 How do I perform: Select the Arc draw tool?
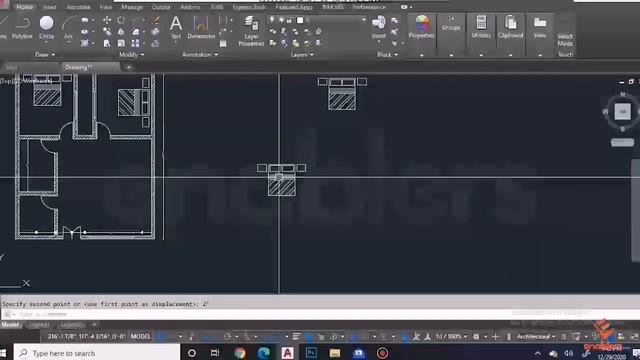coord(68,27)
